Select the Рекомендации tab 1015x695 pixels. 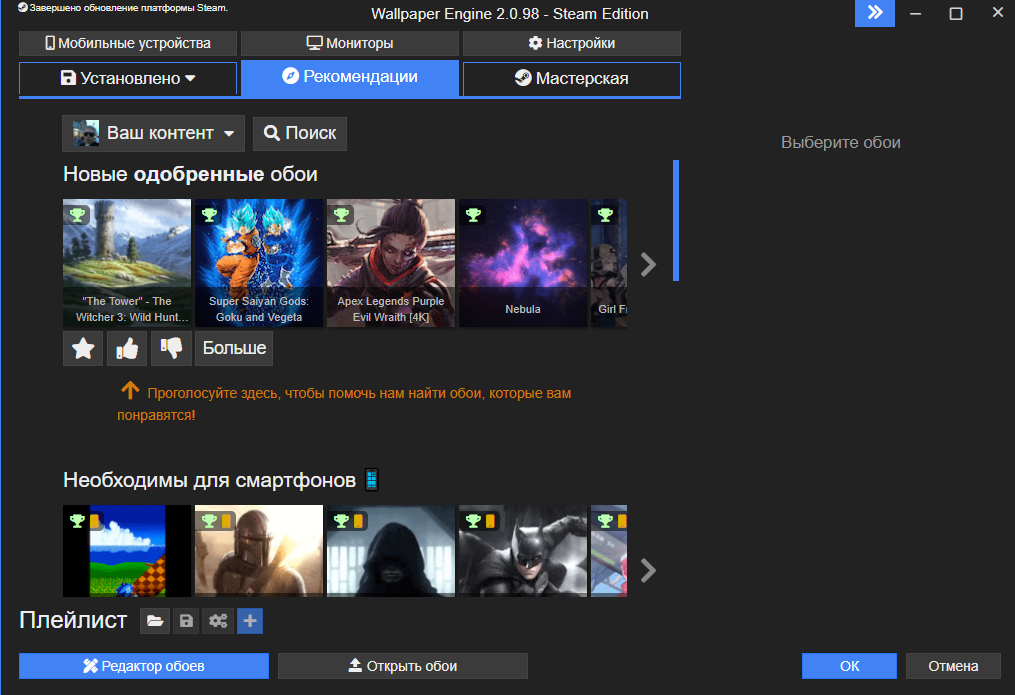point(350,77)
